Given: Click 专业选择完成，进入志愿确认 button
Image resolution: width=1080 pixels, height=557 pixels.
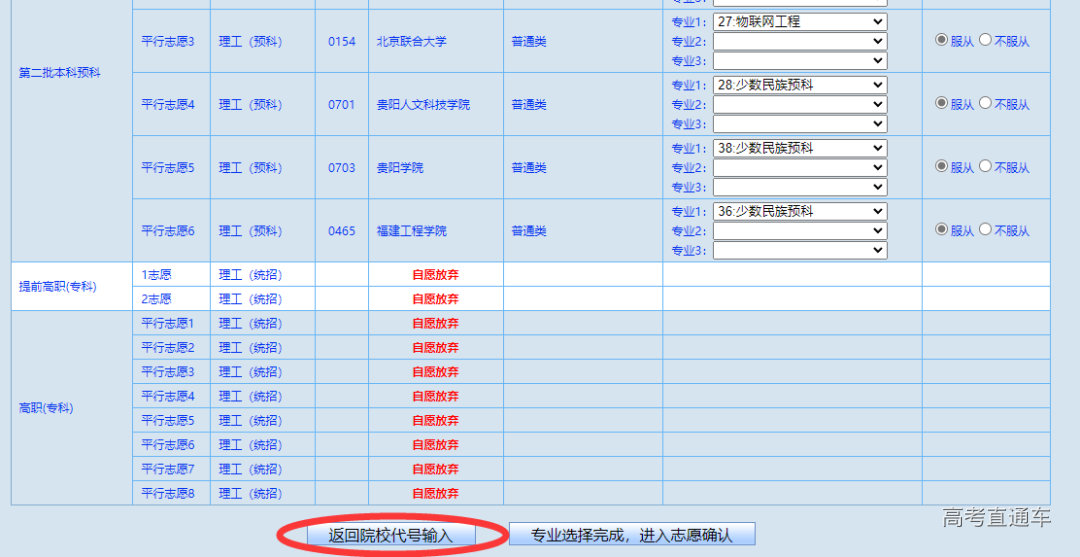Looking at the screenshot, I should pyautogui.click(x=631, y=535).
